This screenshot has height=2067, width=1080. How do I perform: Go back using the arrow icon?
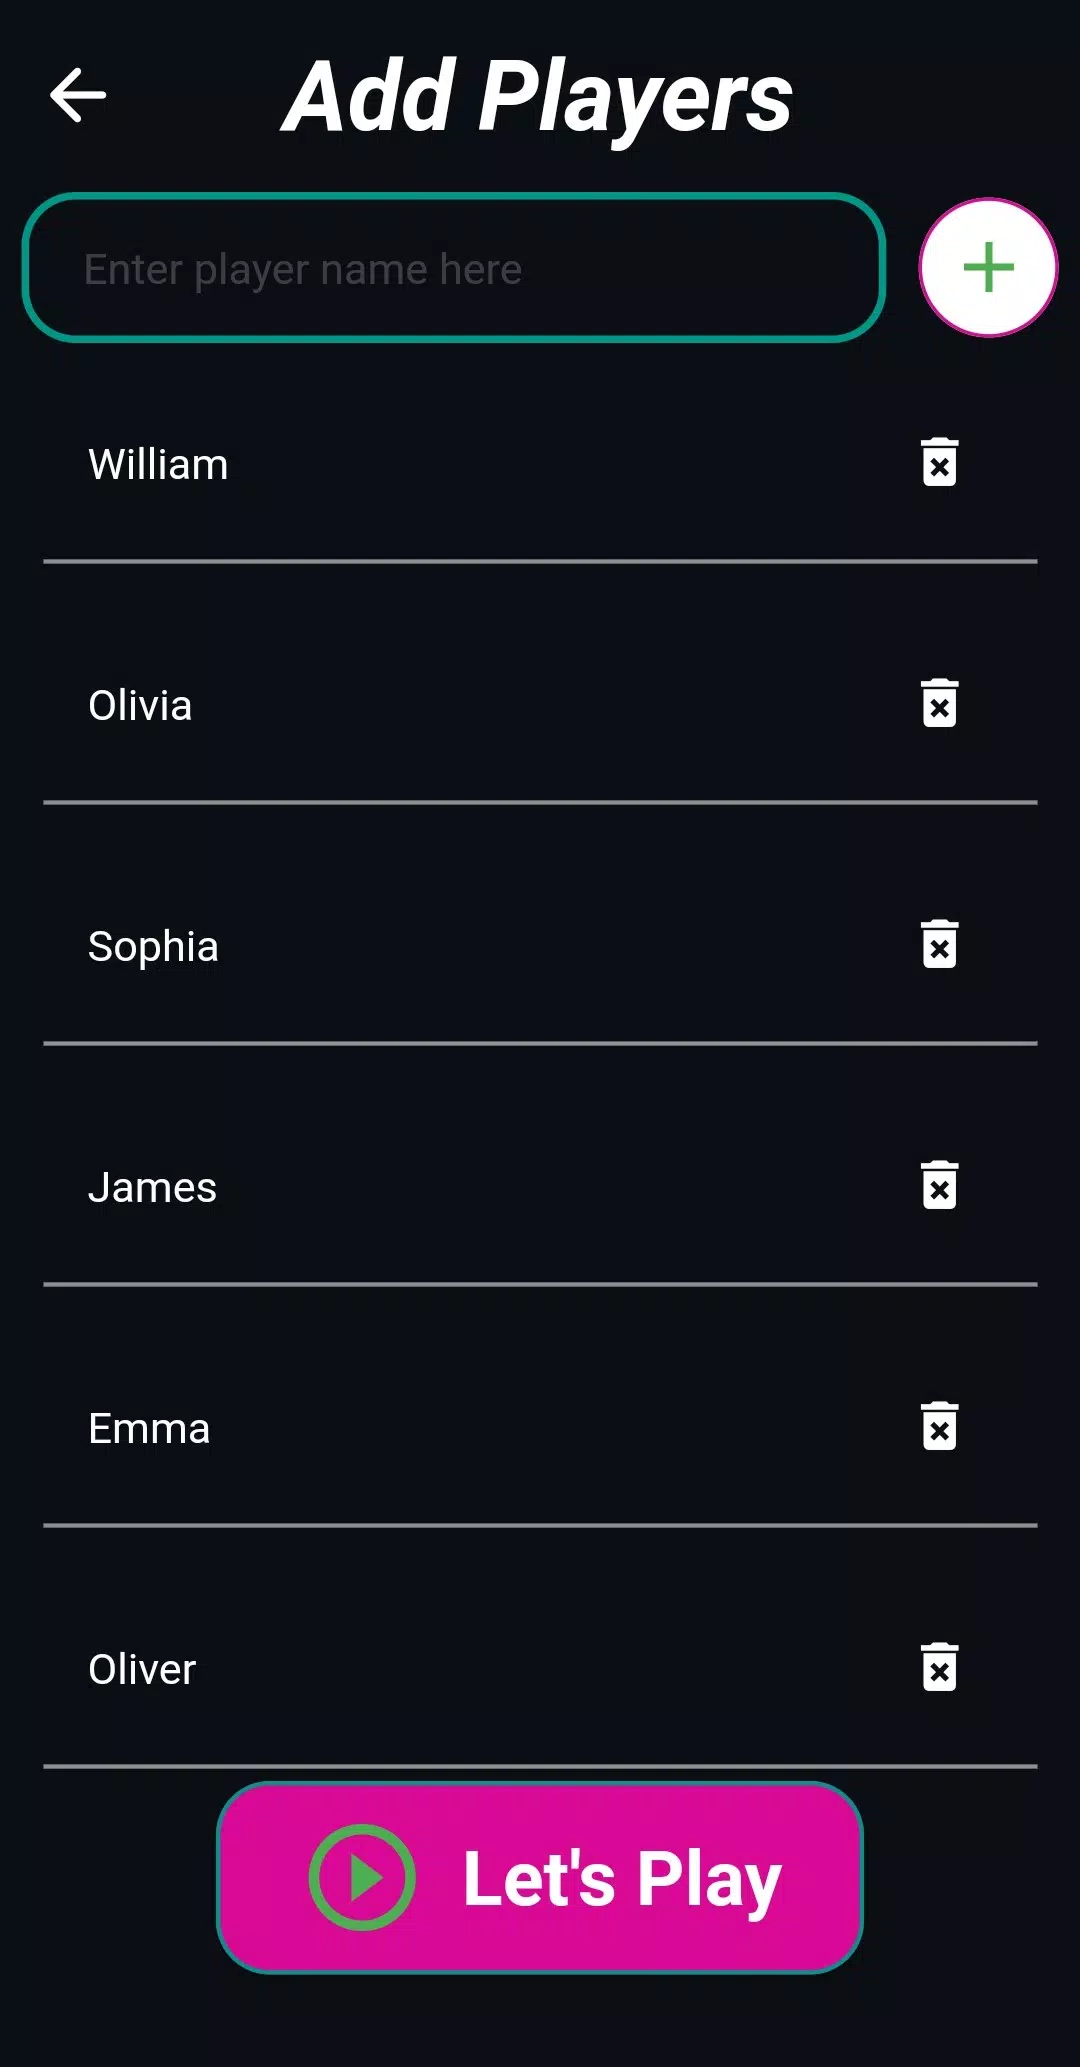click(78, 96)
